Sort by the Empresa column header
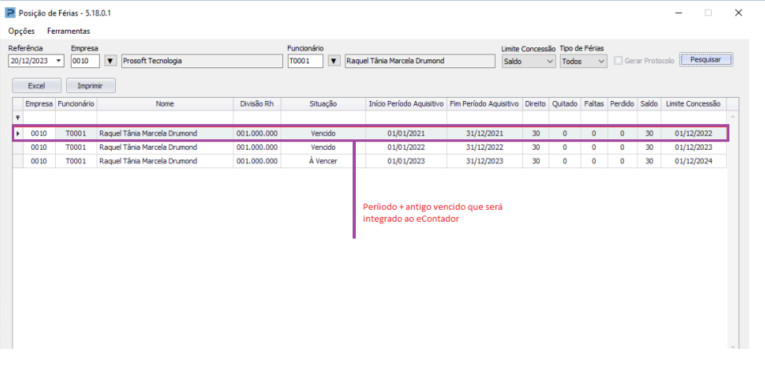This screenshot has width=765, height=371. [x=39, y=104]
